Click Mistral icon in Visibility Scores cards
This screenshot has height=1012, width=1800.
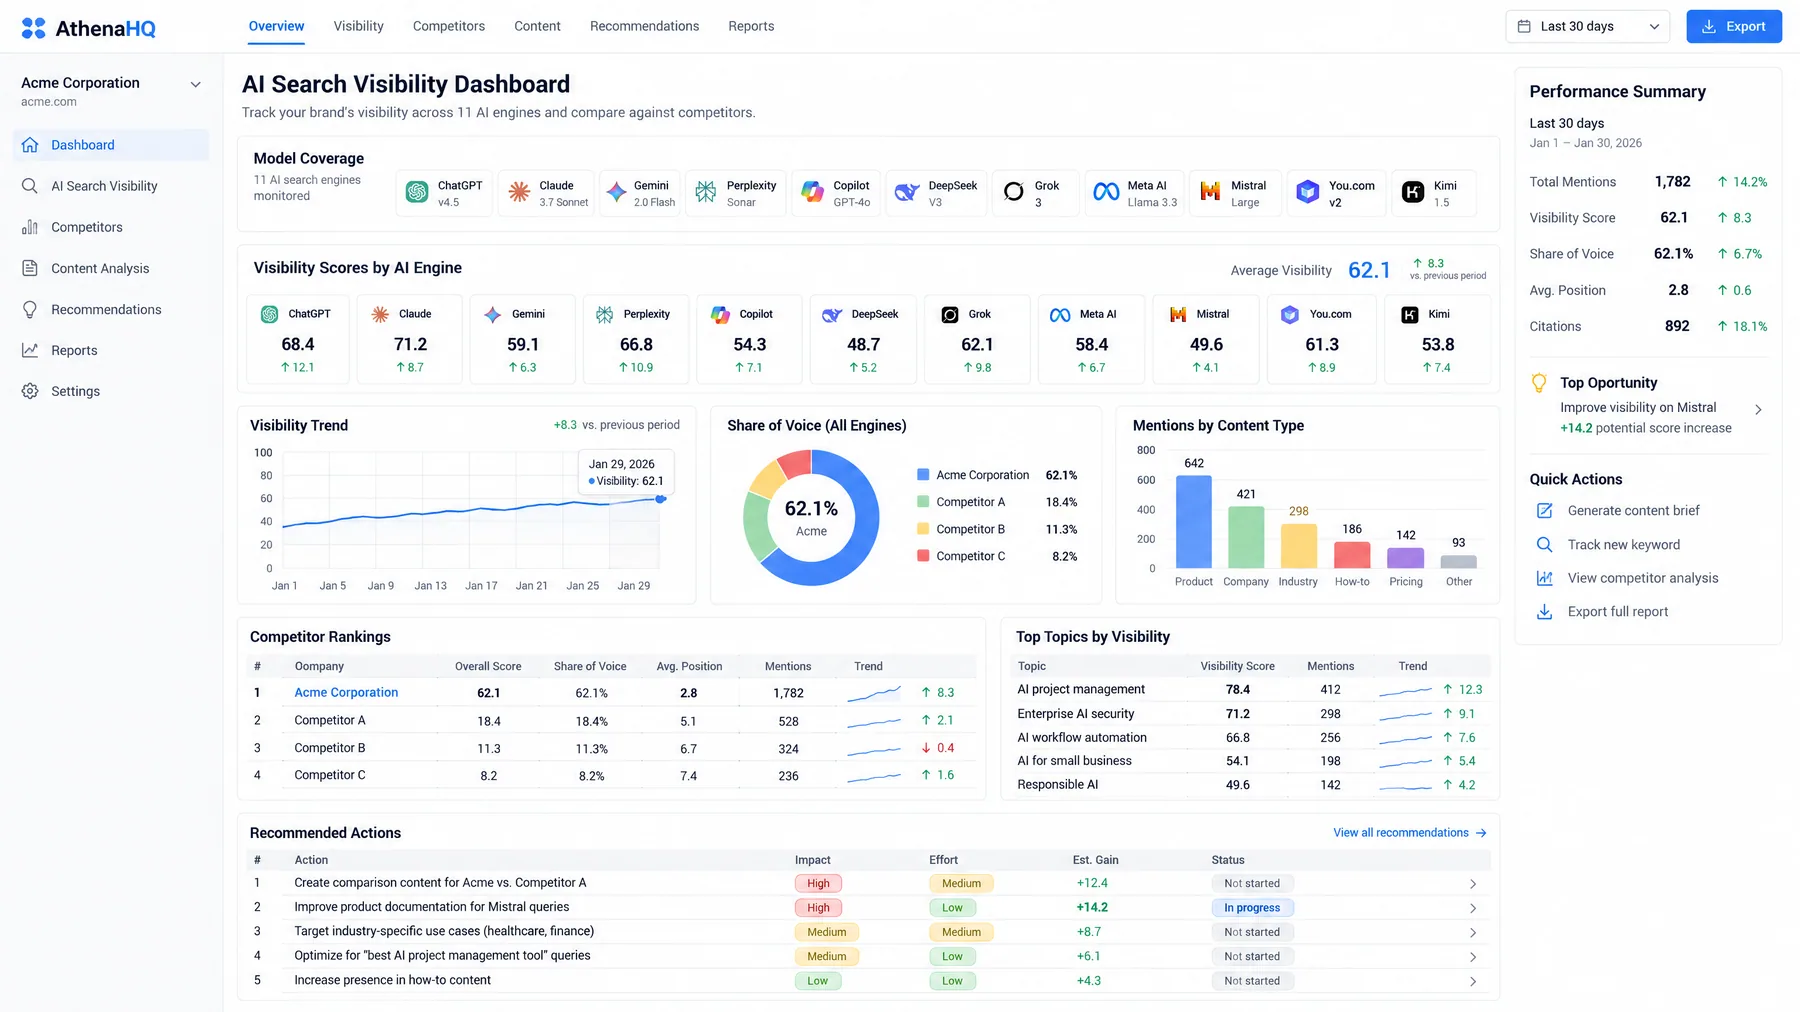[x=1178, y=315]
